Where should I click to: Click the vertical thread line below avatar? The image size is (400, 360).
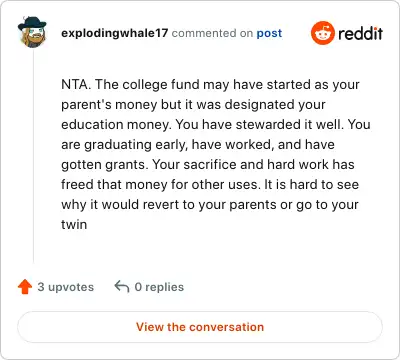33,156
